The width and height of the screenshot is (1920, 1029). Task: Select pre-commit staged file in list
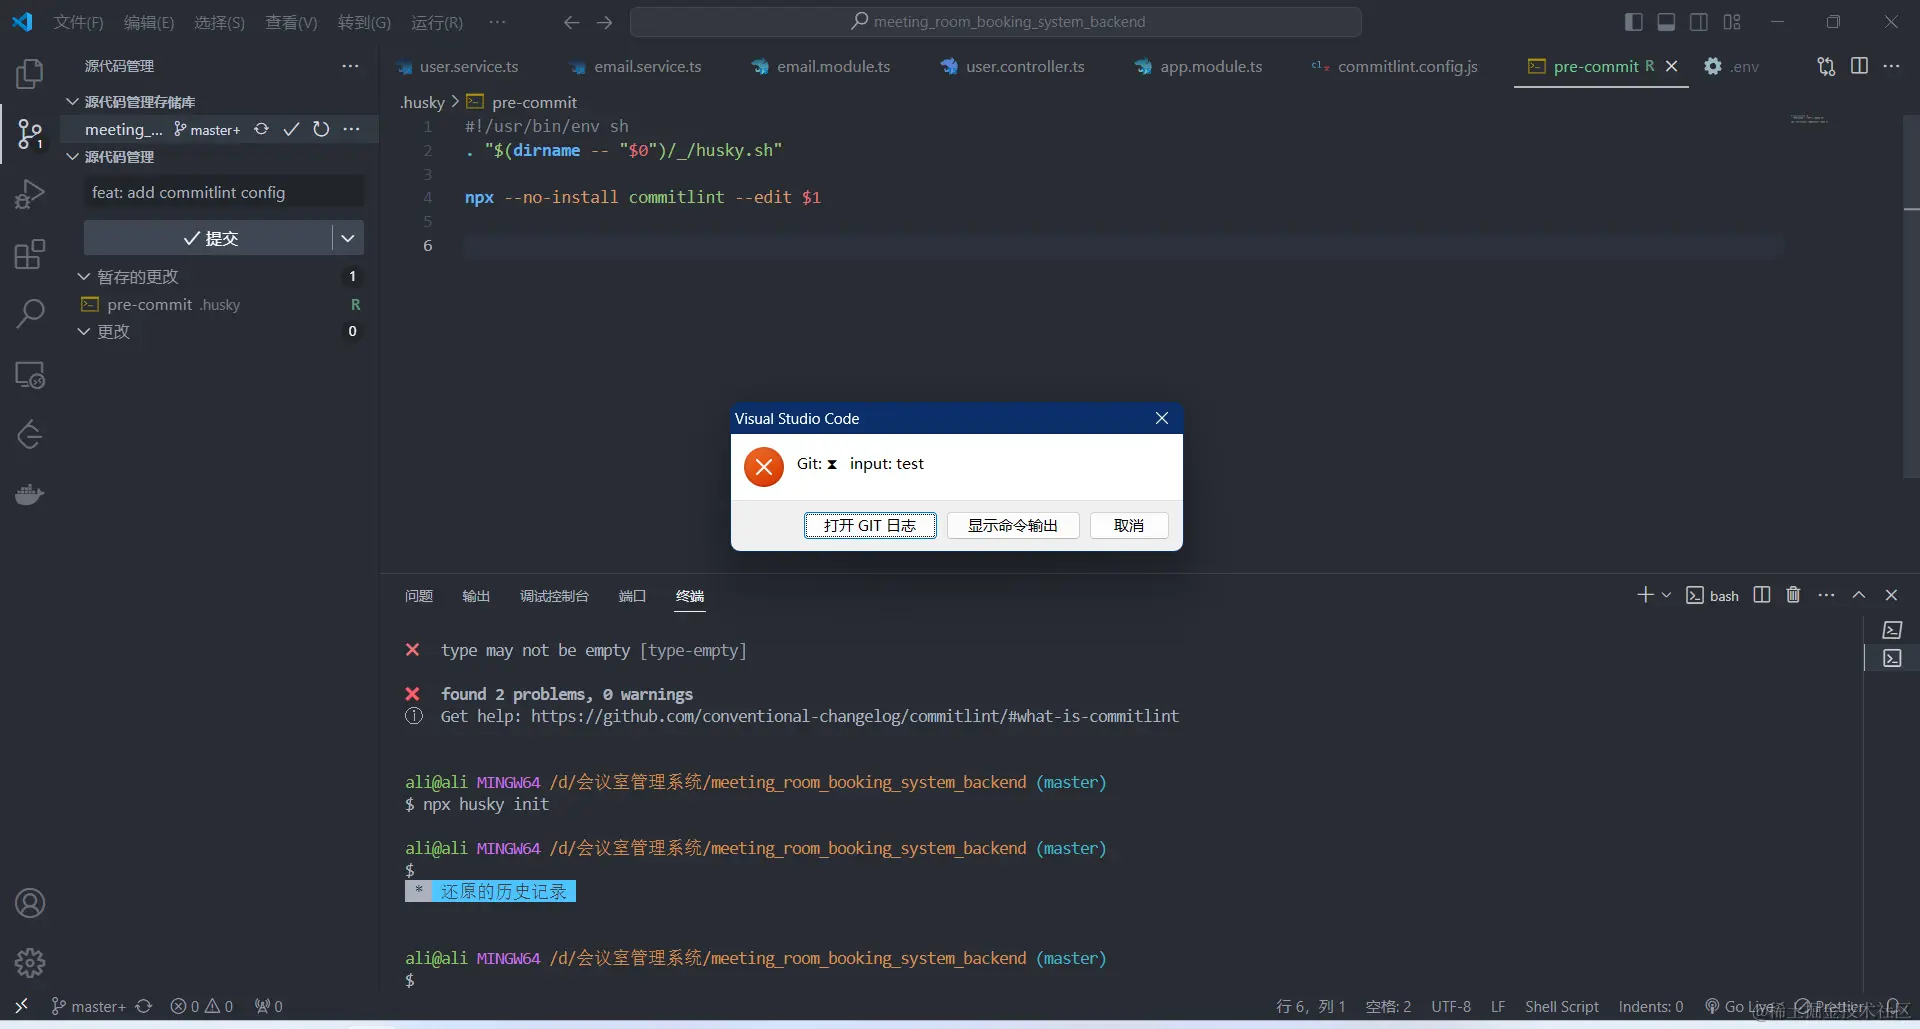tap(220, 304)
